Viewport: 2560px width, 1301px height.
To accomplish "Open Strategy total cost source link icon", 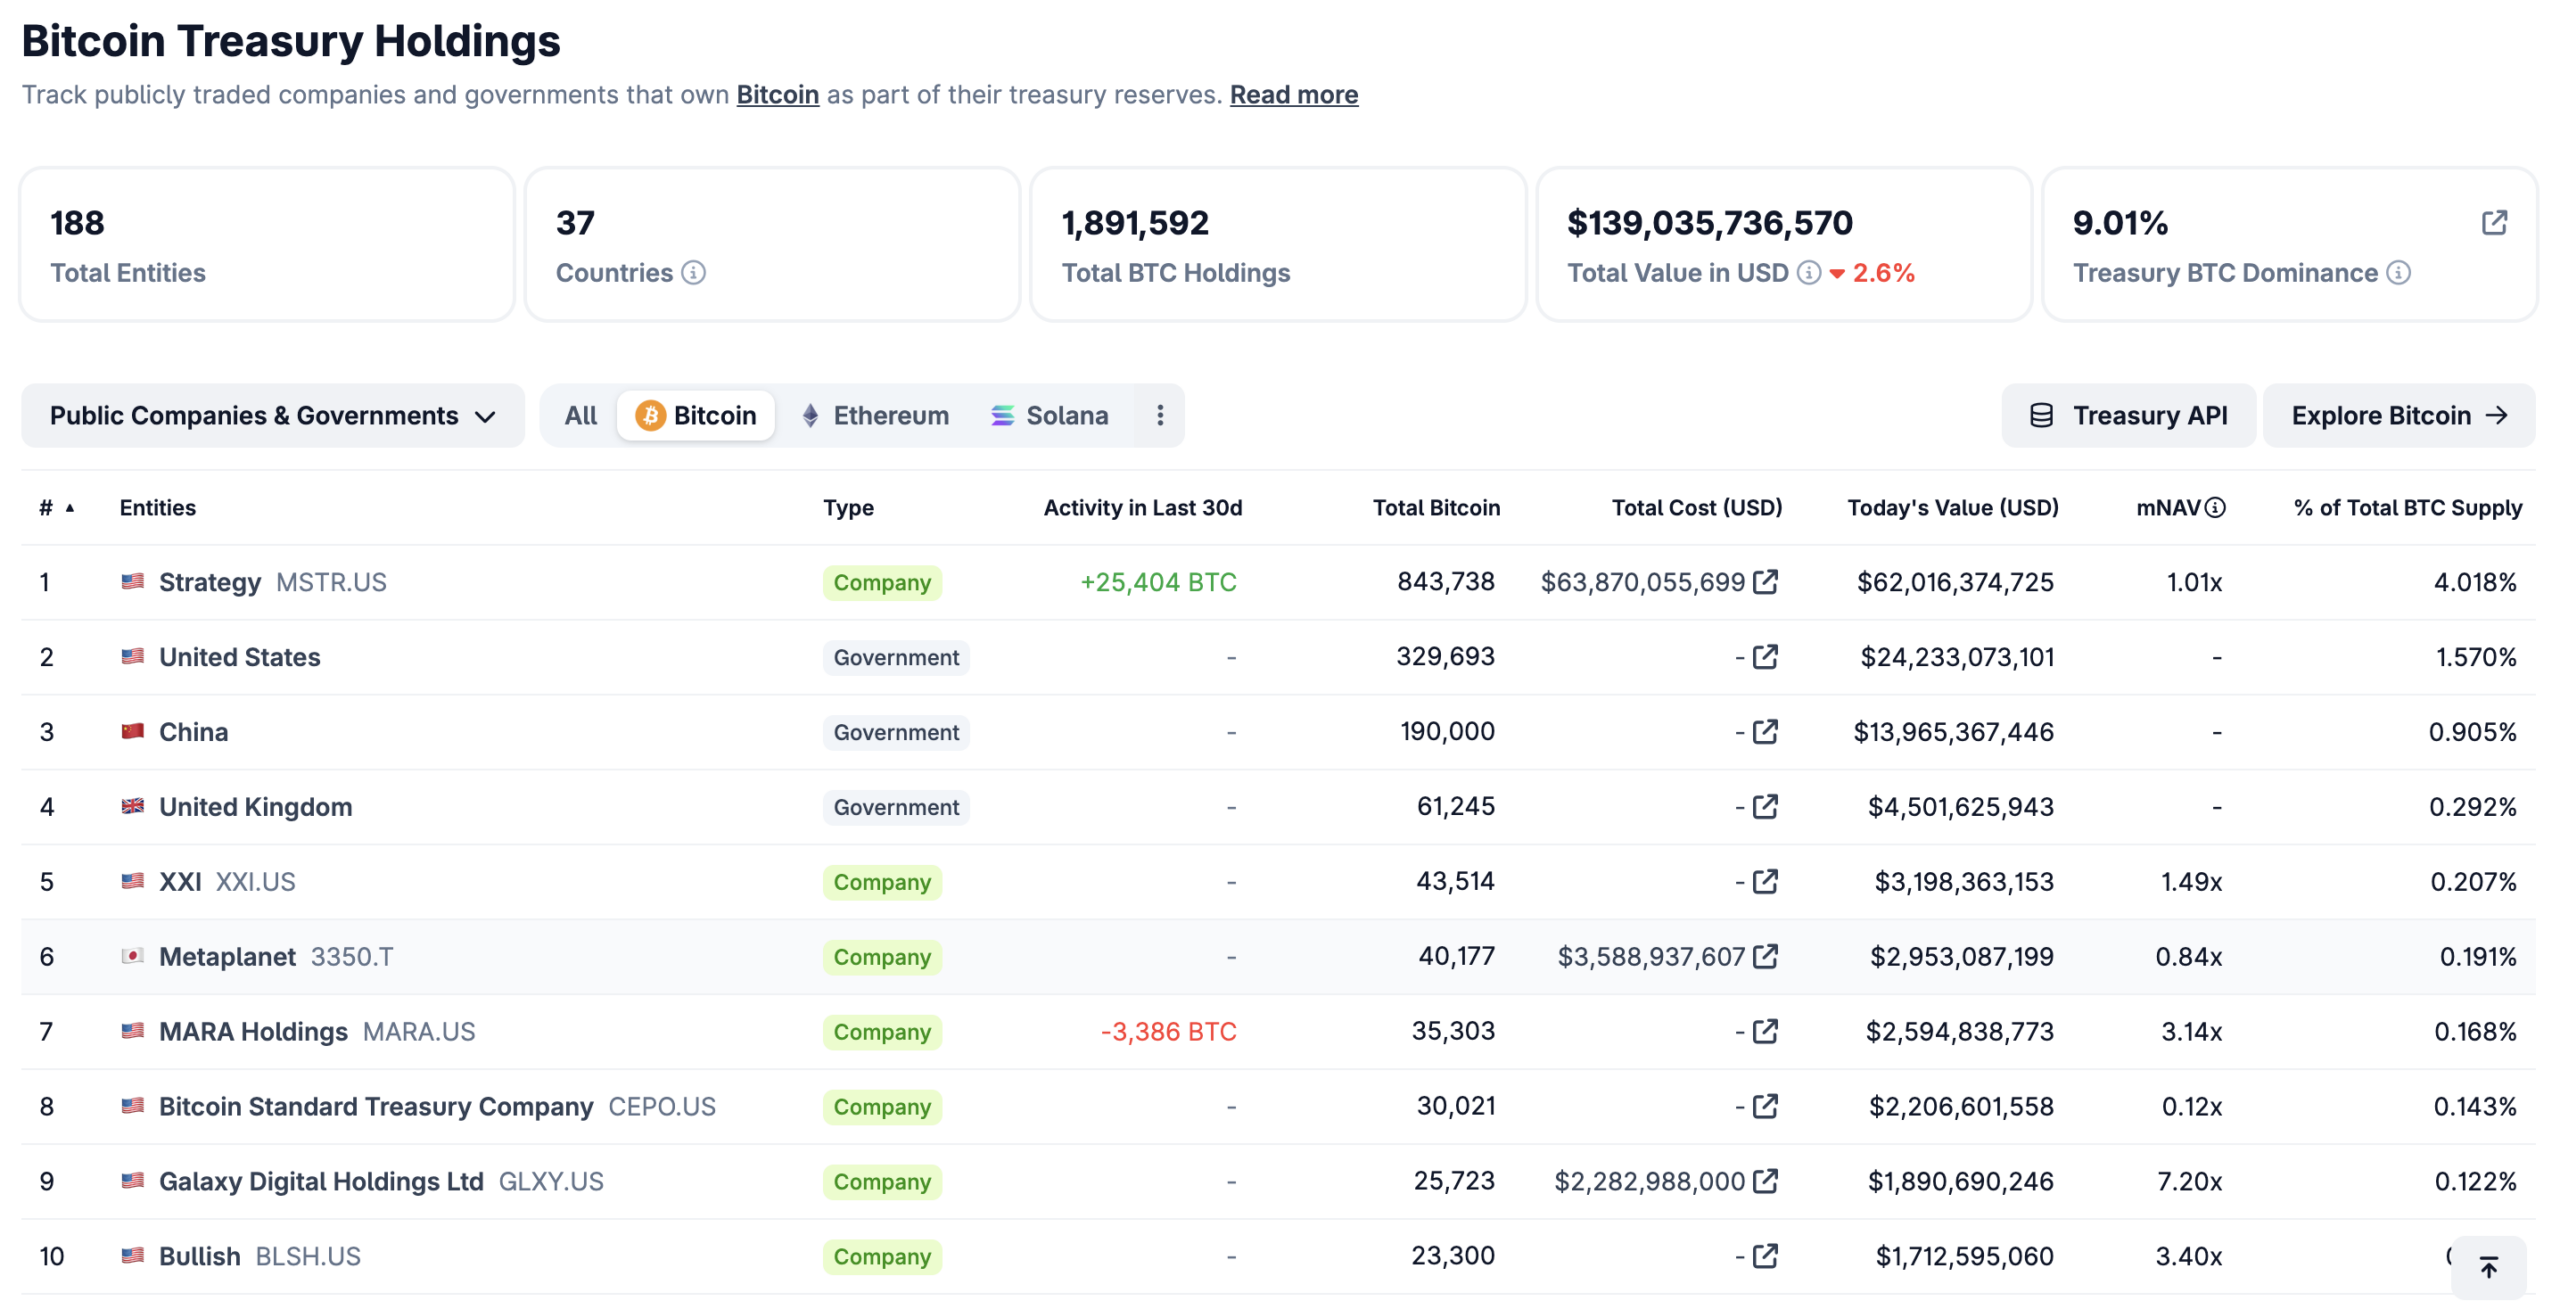I will coord(1765,581).
